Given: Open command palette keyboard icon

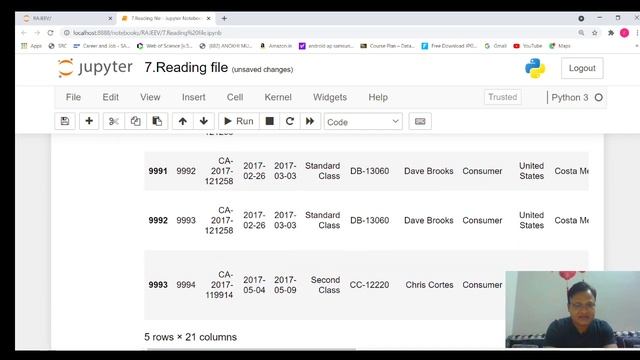Looking at the screenshot, I should (420, 121).
